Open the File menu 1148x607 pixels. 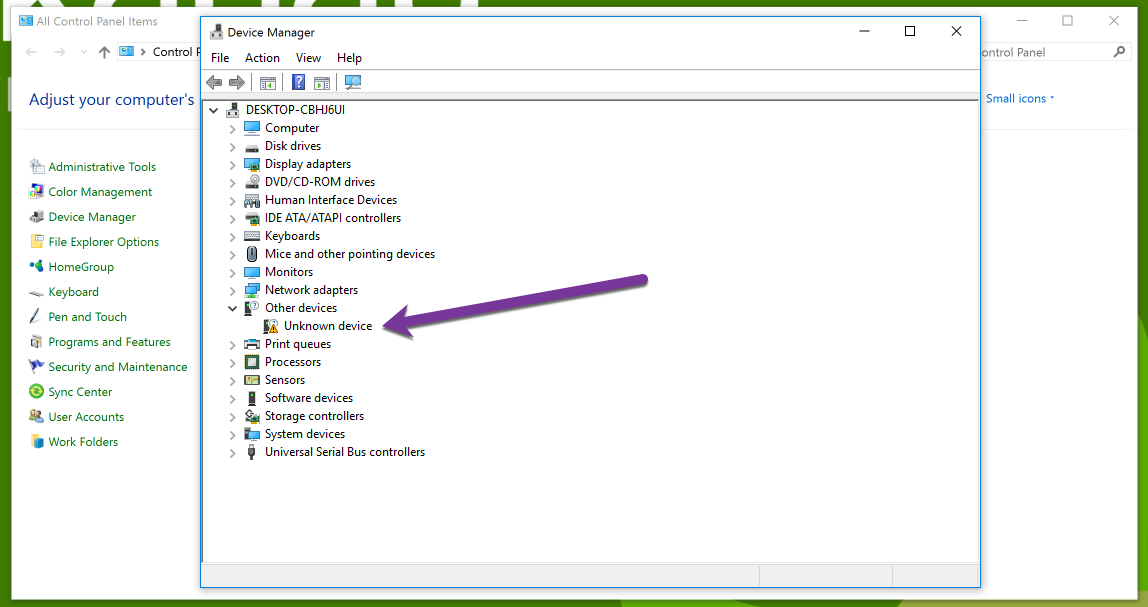click(220, 58)
